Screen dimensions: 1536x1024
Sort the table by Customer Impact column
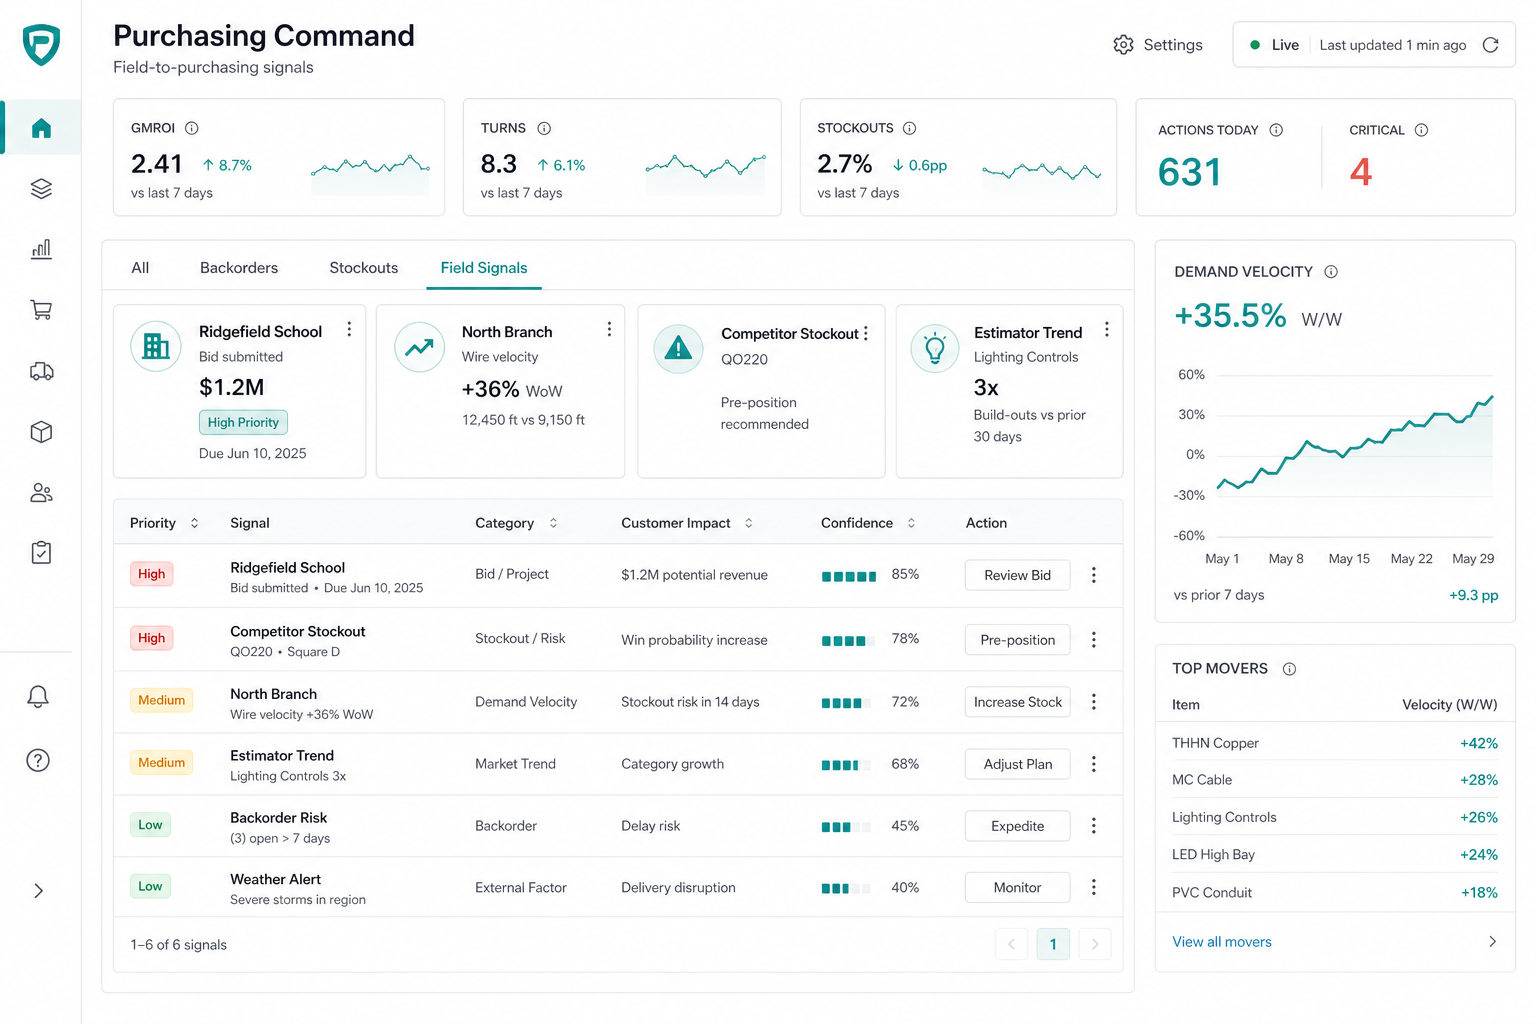[x=748, y=523]
